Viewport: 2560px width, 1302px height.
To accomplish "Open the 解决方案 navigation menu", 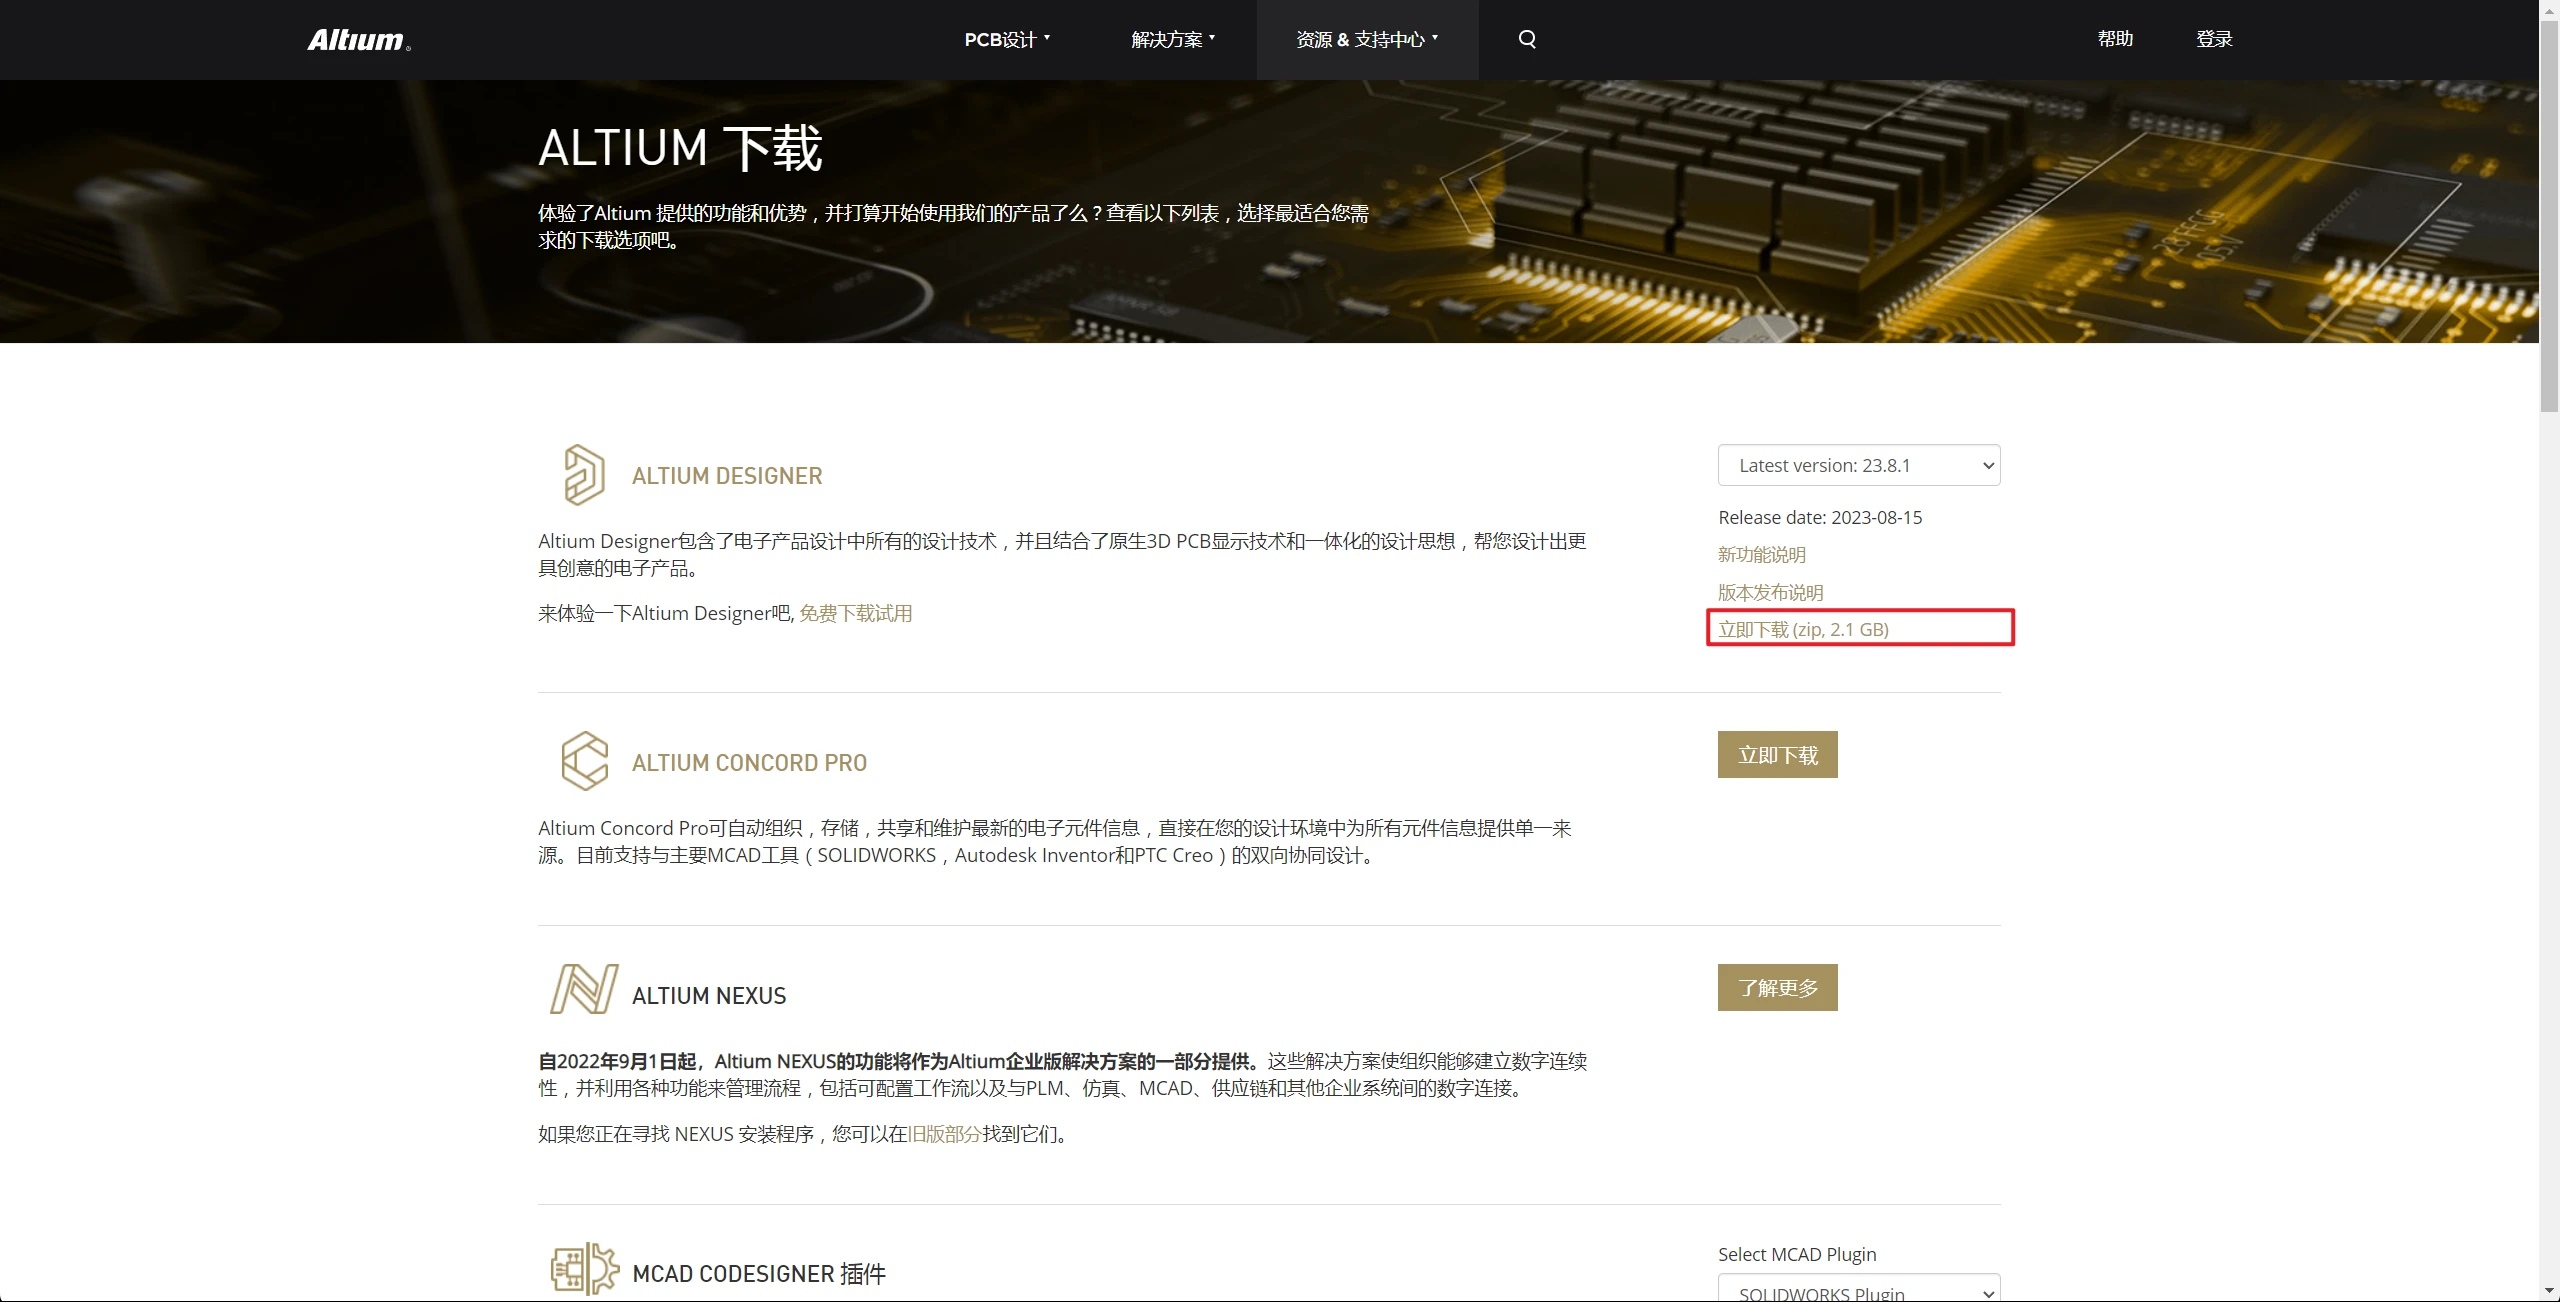I will tap(1173, 39).
